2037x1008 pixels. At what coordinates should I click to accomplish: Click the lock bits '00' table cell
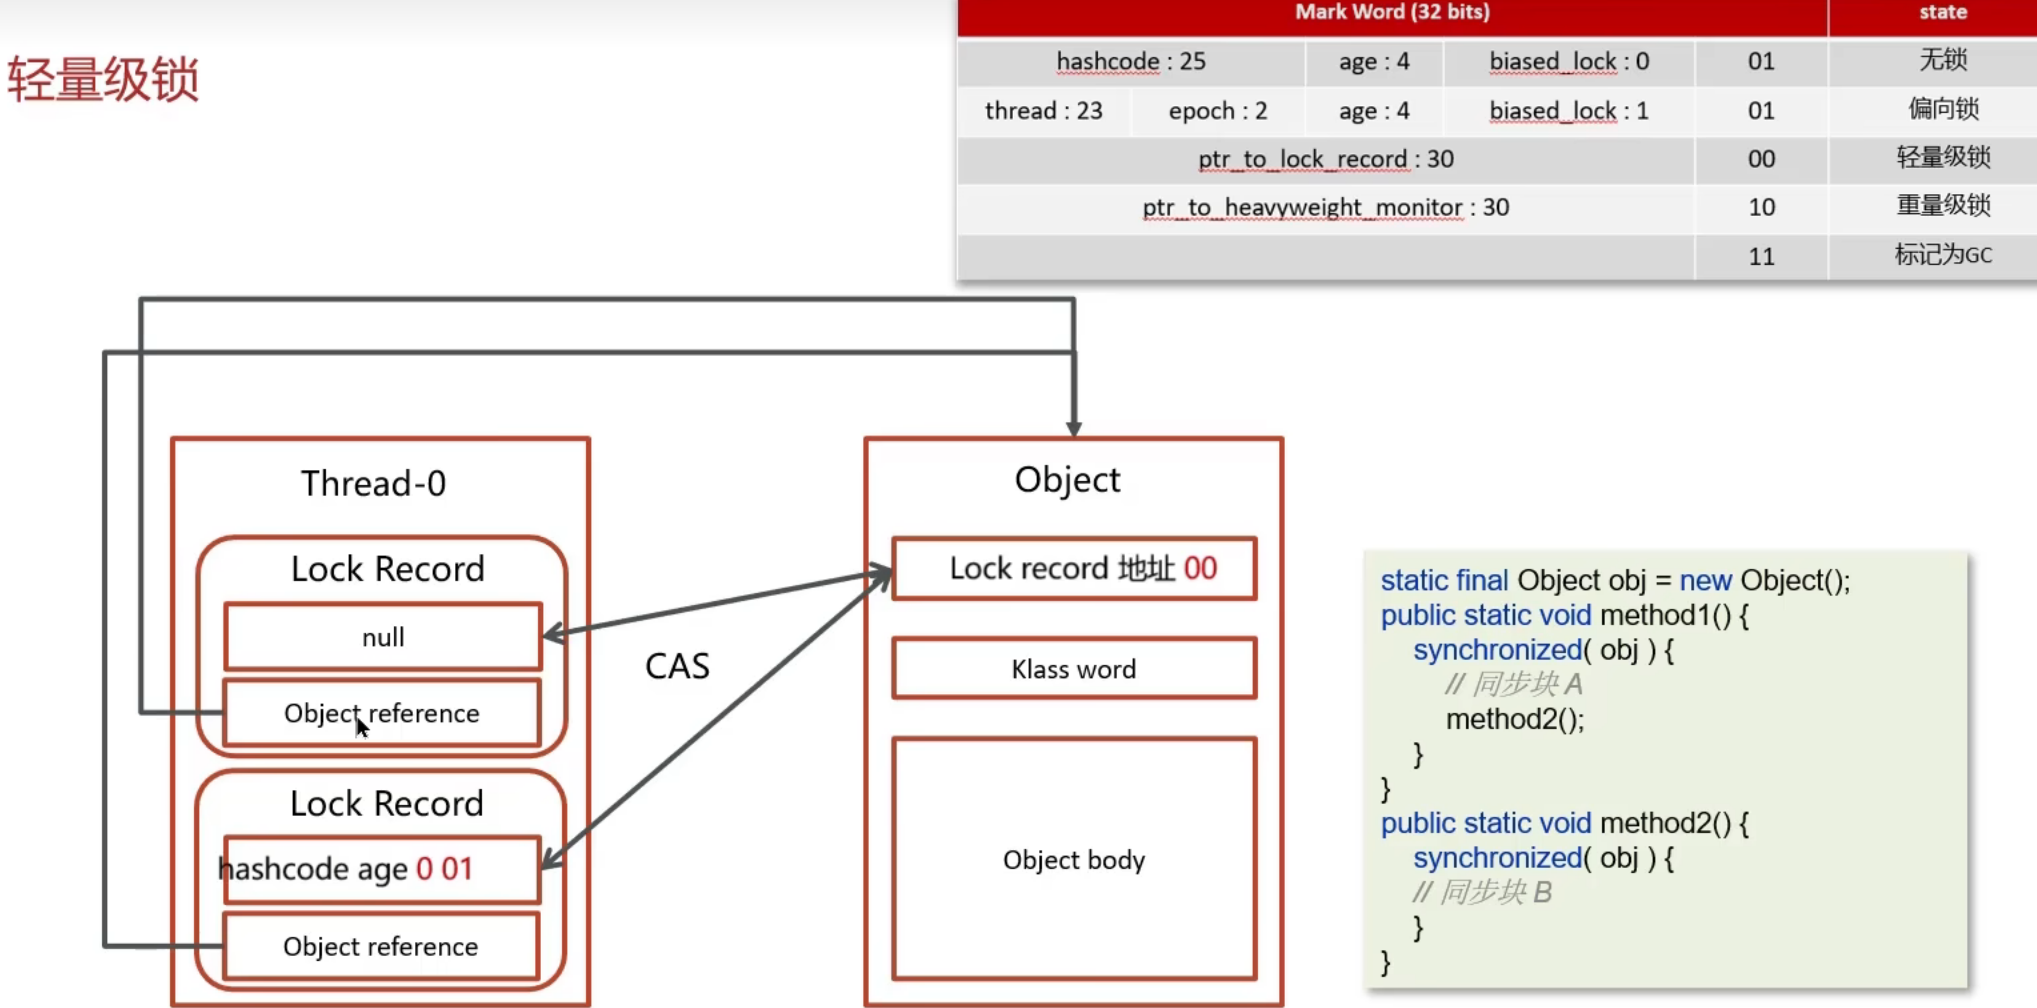(x=1761, y=159)
